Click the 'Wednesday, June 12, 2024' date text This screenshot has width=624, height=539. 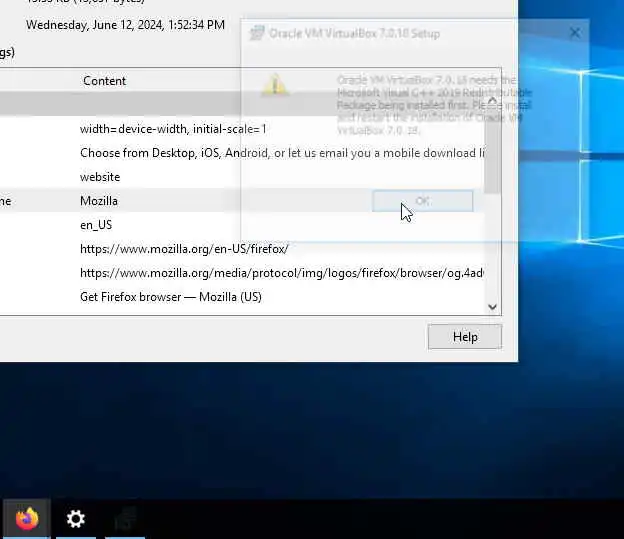[125, 25]
